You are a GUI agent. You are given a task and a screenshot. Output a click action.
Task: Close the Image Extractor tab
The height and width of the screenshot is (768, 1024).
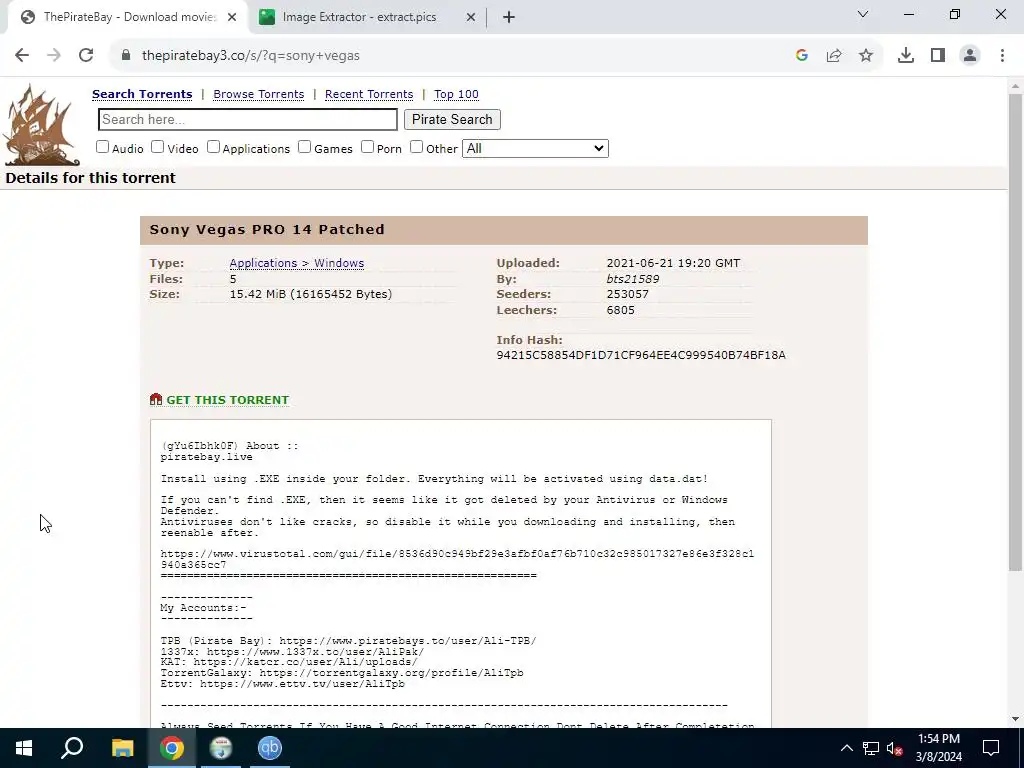pos(471,17)
